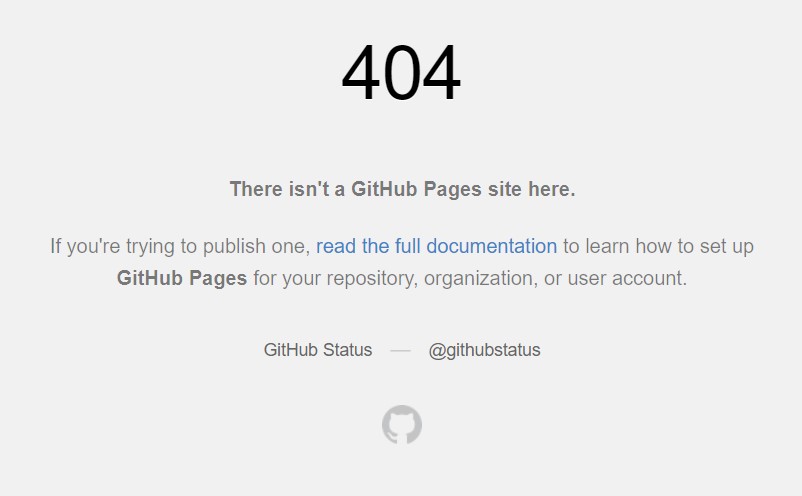The width and height of the screenshot is (802, 496).
Task: Click the word "read" starting the blue link
Action: (336, 246)
